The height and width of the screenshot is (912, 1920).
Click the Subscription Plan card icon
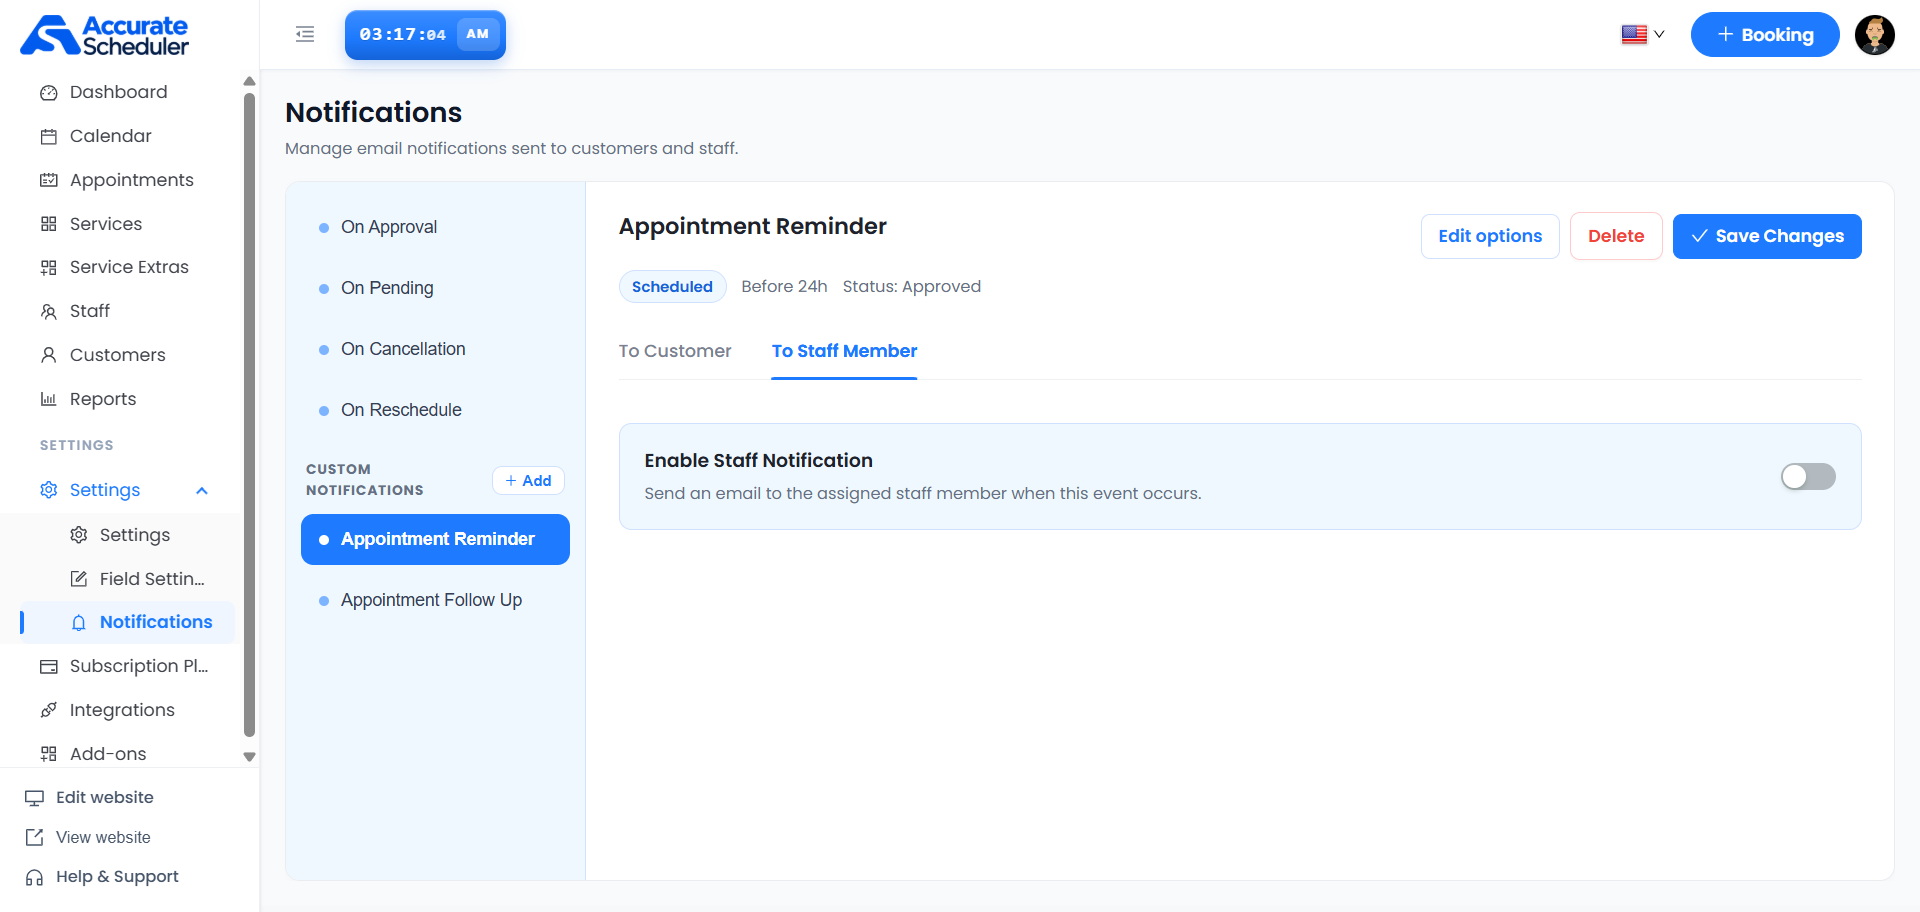pyautogui.click(x=48, y=667)
